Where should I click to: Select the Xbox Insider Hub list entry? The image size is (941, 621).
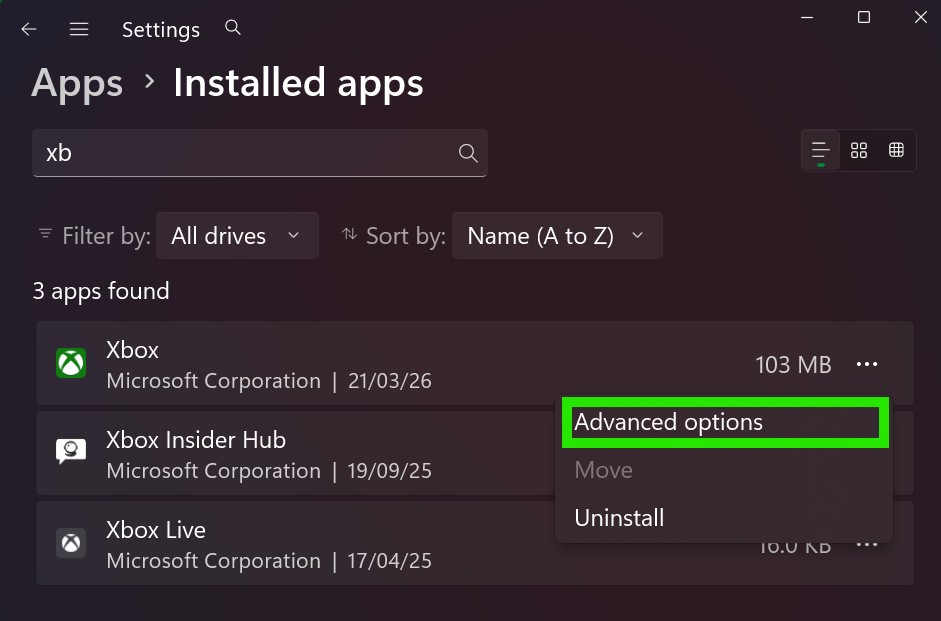pos(300,455)
